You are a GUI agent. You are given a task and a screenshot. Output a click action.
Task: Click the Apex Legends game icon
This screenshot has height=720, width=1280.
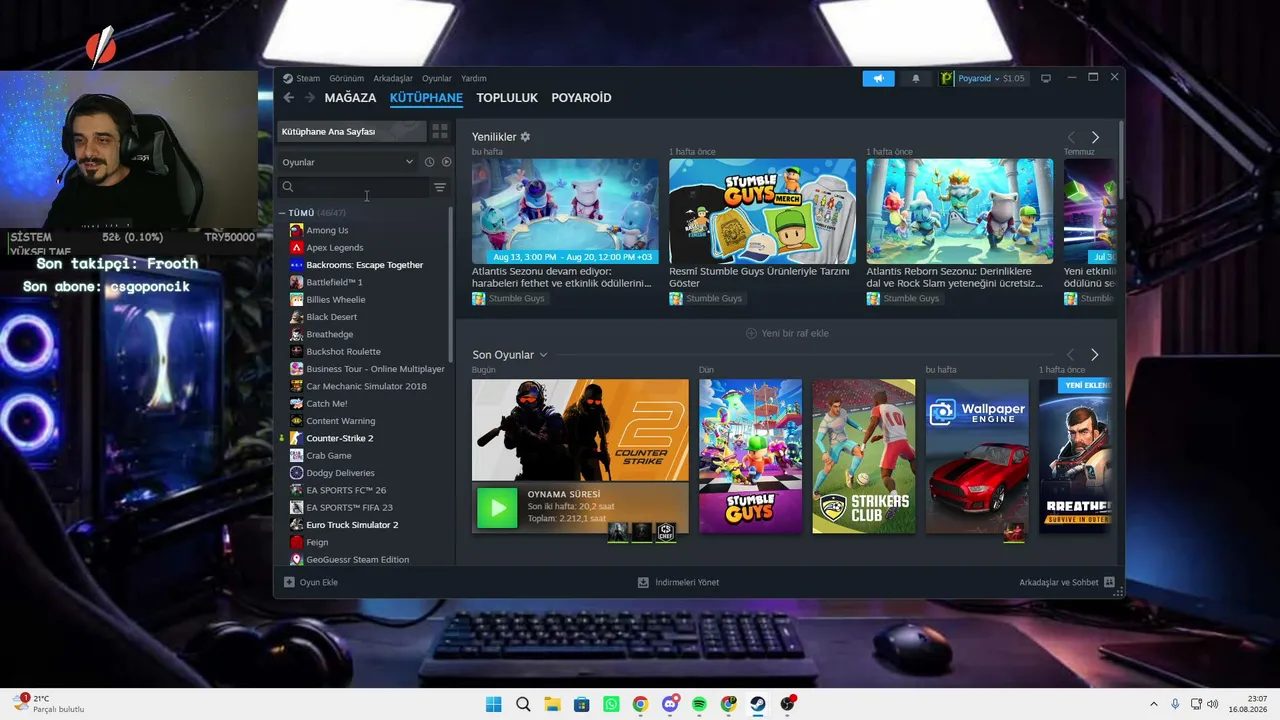296,248
